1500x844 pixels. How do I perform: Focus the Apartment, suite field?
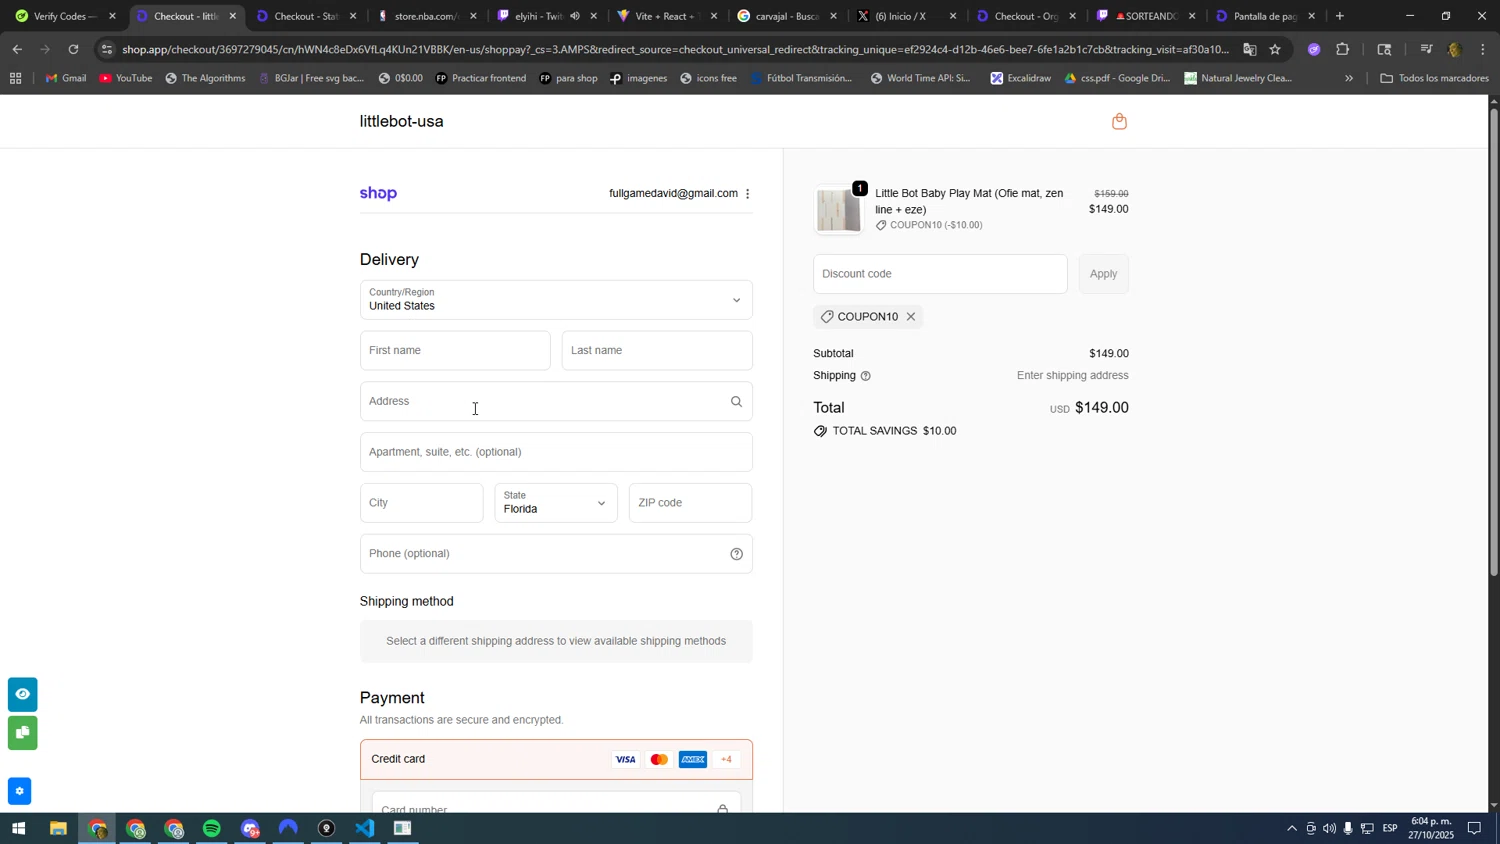pyautogui.click(x=556, y=452)
